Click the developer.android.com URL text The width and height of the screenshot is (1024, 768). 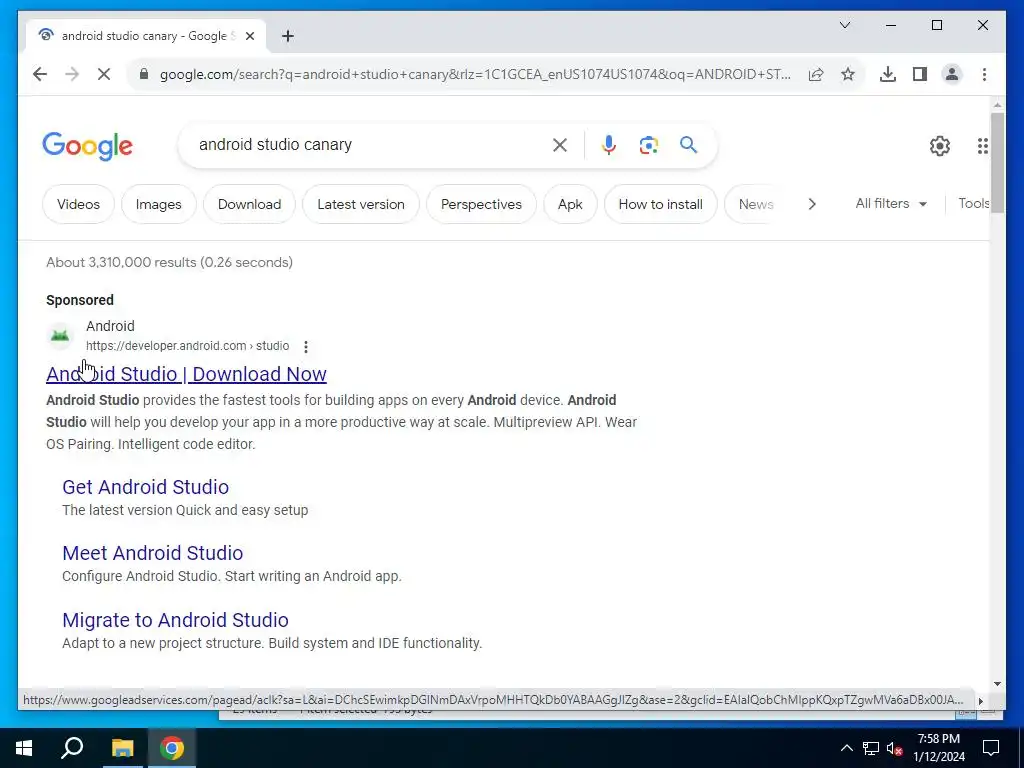point(187,346)
